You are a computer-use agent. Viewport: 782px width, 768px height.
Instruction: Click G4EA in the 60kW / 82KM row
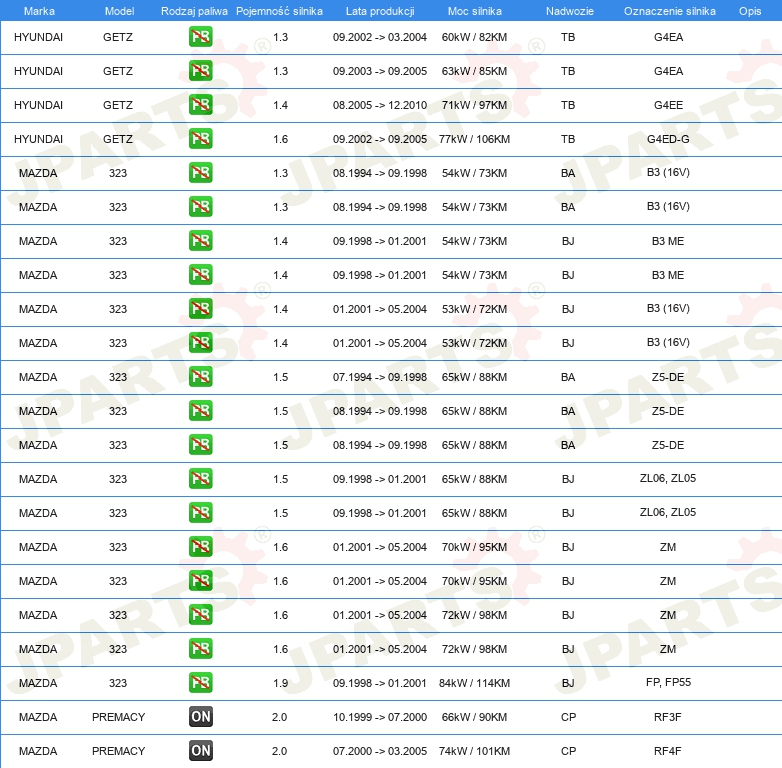click(x=668, y=37)
